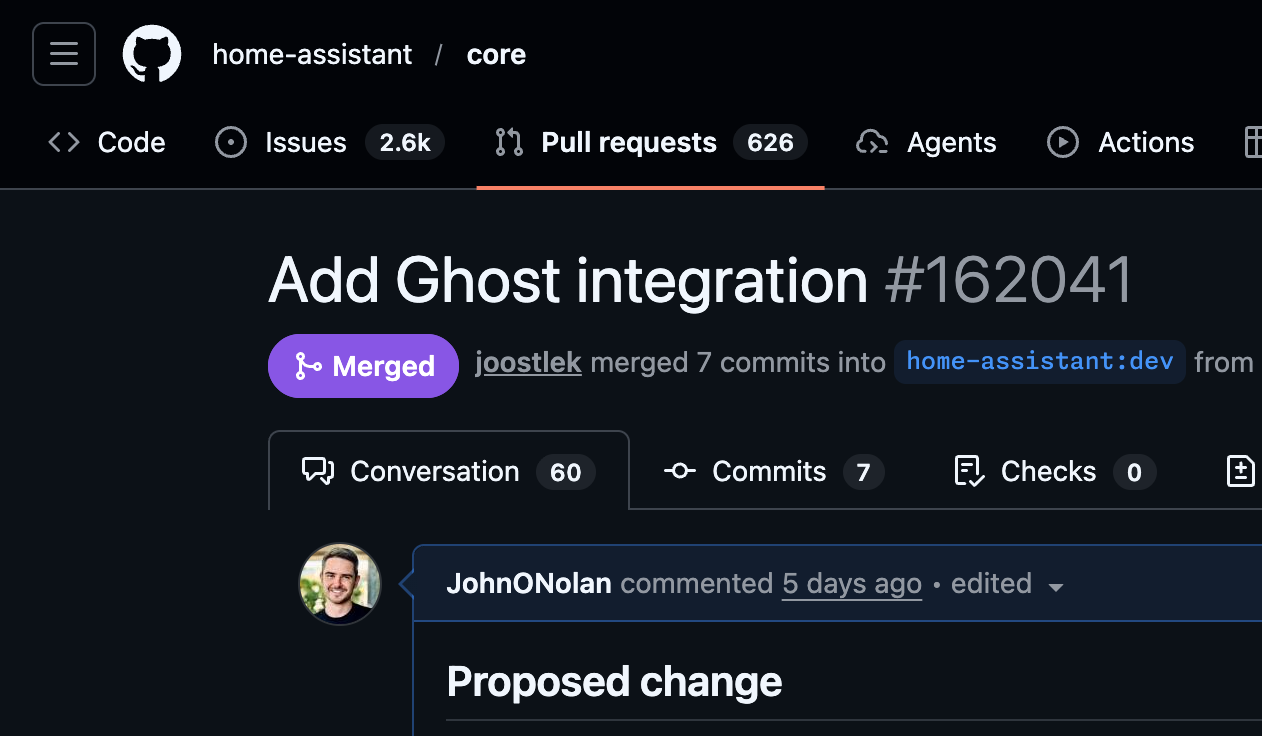Click the Pull requests branch icon
Screen dimensions: 1262x736
click(509, 143)
